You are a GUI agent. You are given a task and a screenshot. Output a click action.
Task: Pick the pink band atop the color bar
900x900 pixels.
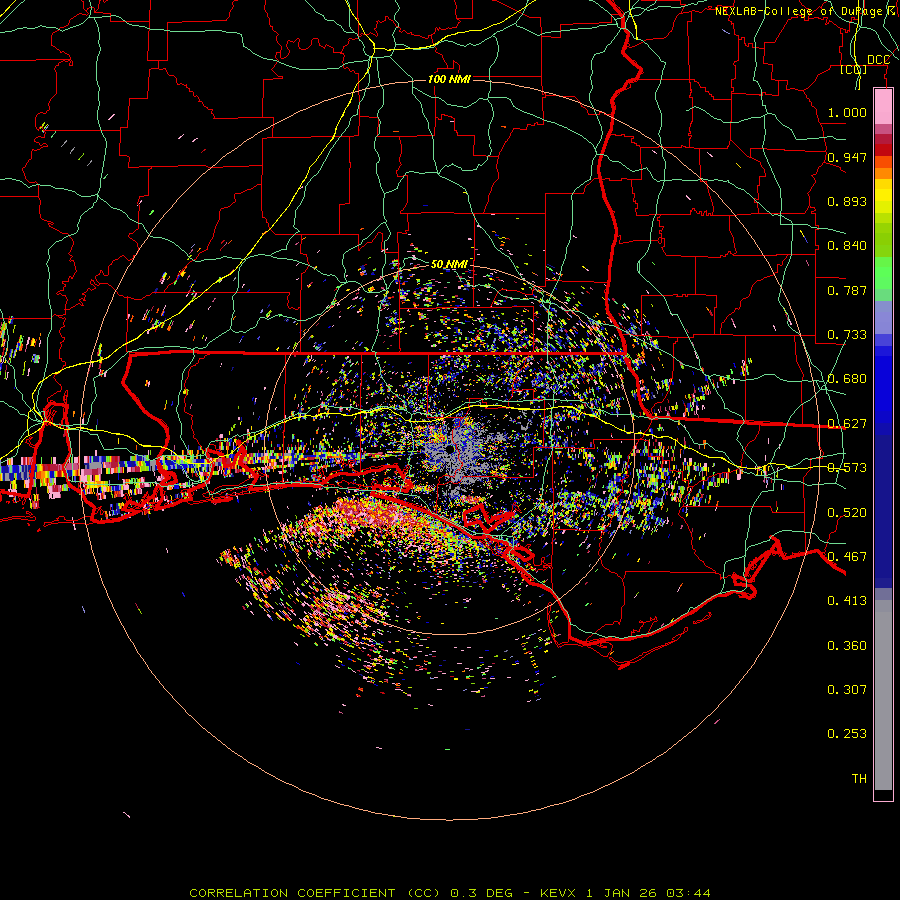coord(883,107)
